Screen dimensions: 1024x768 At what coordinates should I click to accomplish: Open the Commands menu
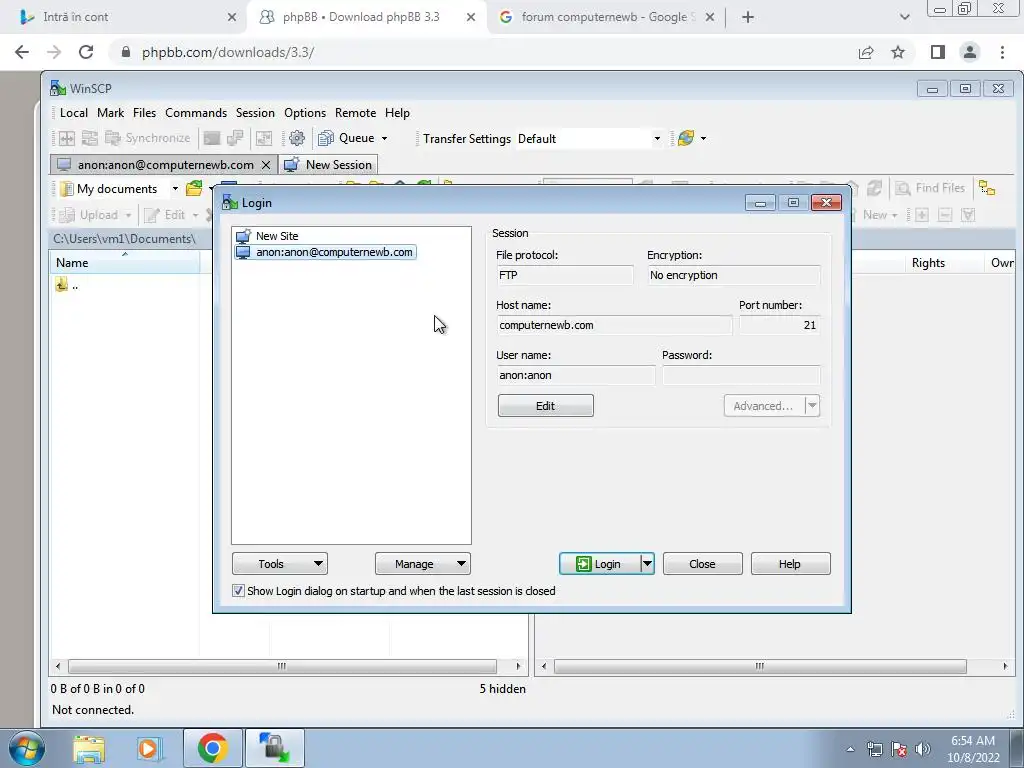pos(196,113)
